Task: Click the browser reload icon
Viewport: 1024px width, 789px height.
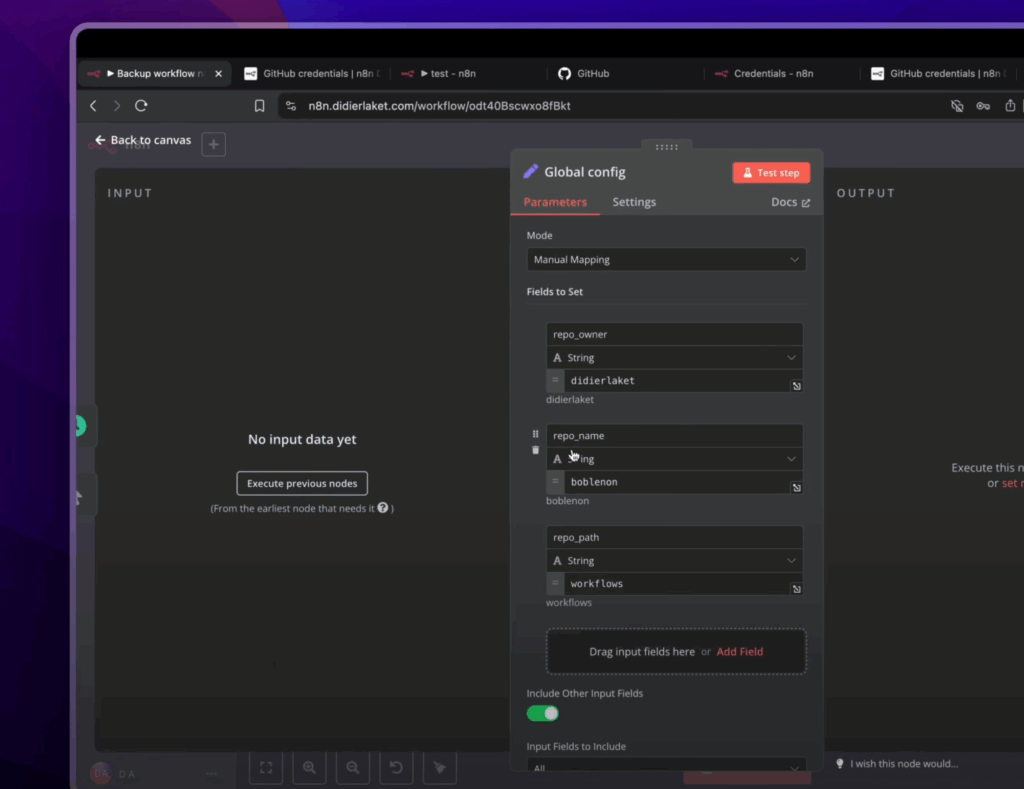Action: click(x=141, y=106)
